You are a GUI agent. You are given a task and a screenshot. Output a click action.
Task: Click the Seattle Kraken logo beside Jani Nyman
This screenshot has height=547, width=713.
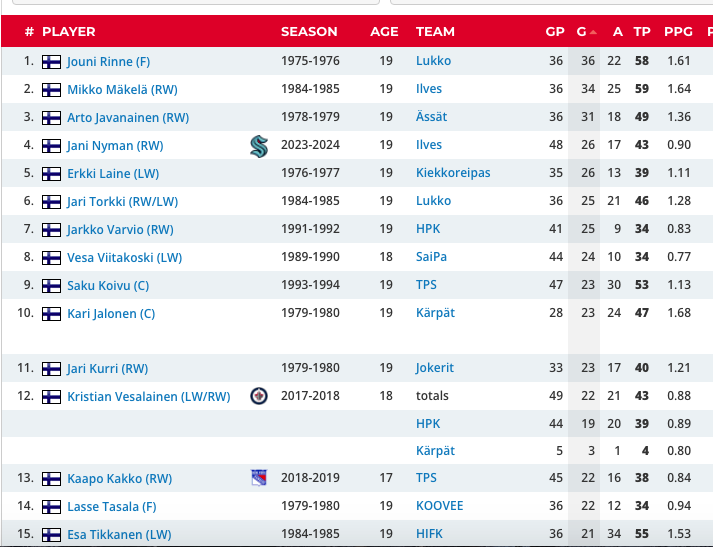(x=259, y=146)
